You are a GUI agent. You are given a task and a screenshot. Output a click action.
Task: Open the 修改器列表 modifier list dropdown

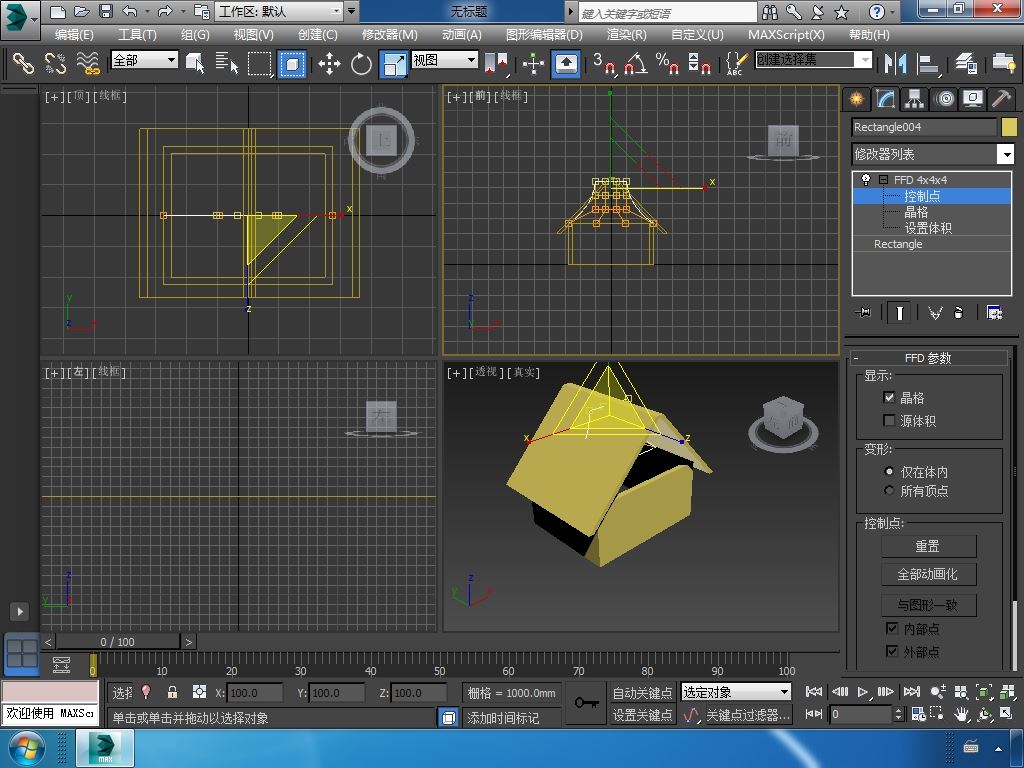[x=1006, y=154]
